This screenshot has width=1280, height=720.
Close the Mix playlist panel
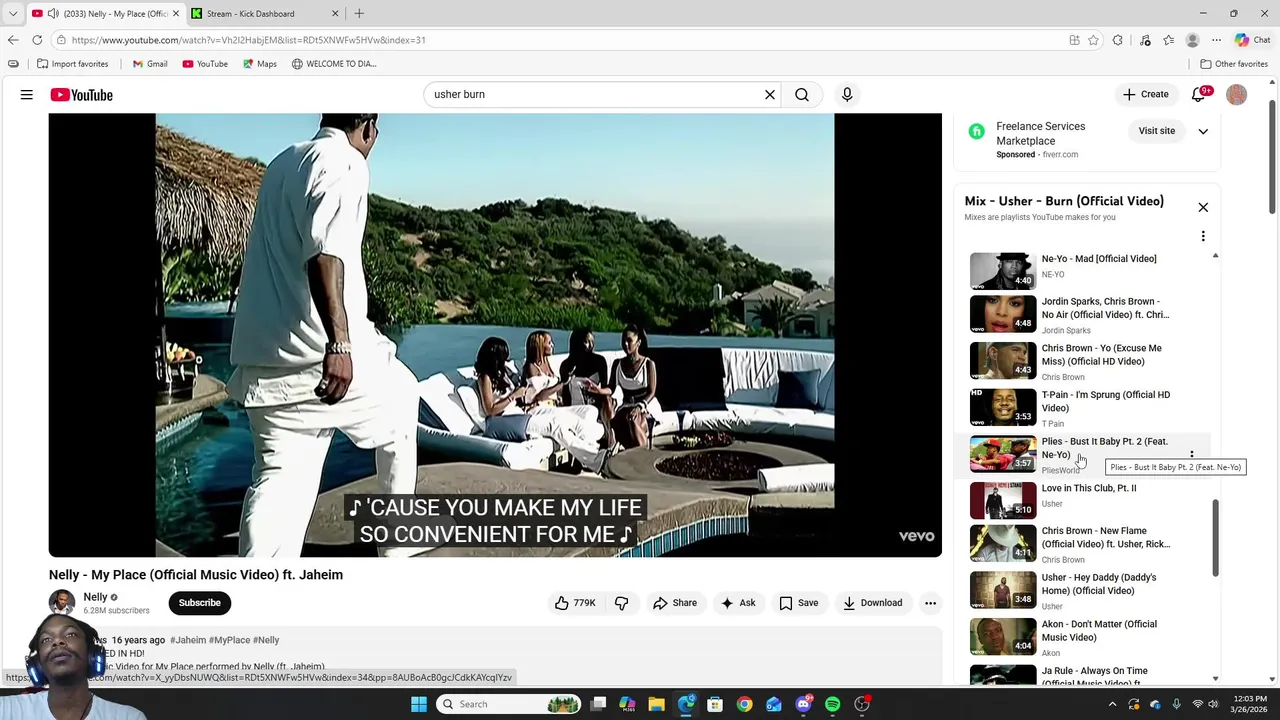click(1203, 208)
